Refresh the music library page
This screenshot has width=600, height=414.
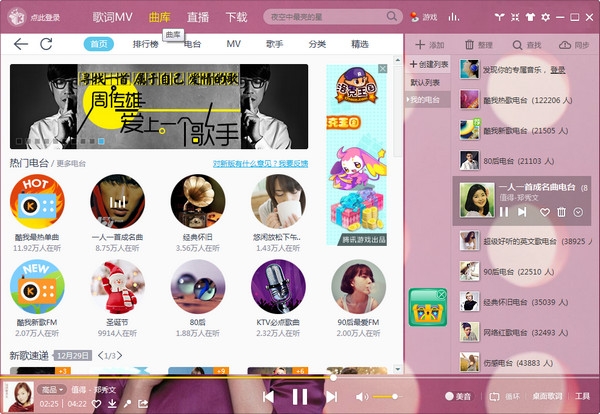click(47, 44)
